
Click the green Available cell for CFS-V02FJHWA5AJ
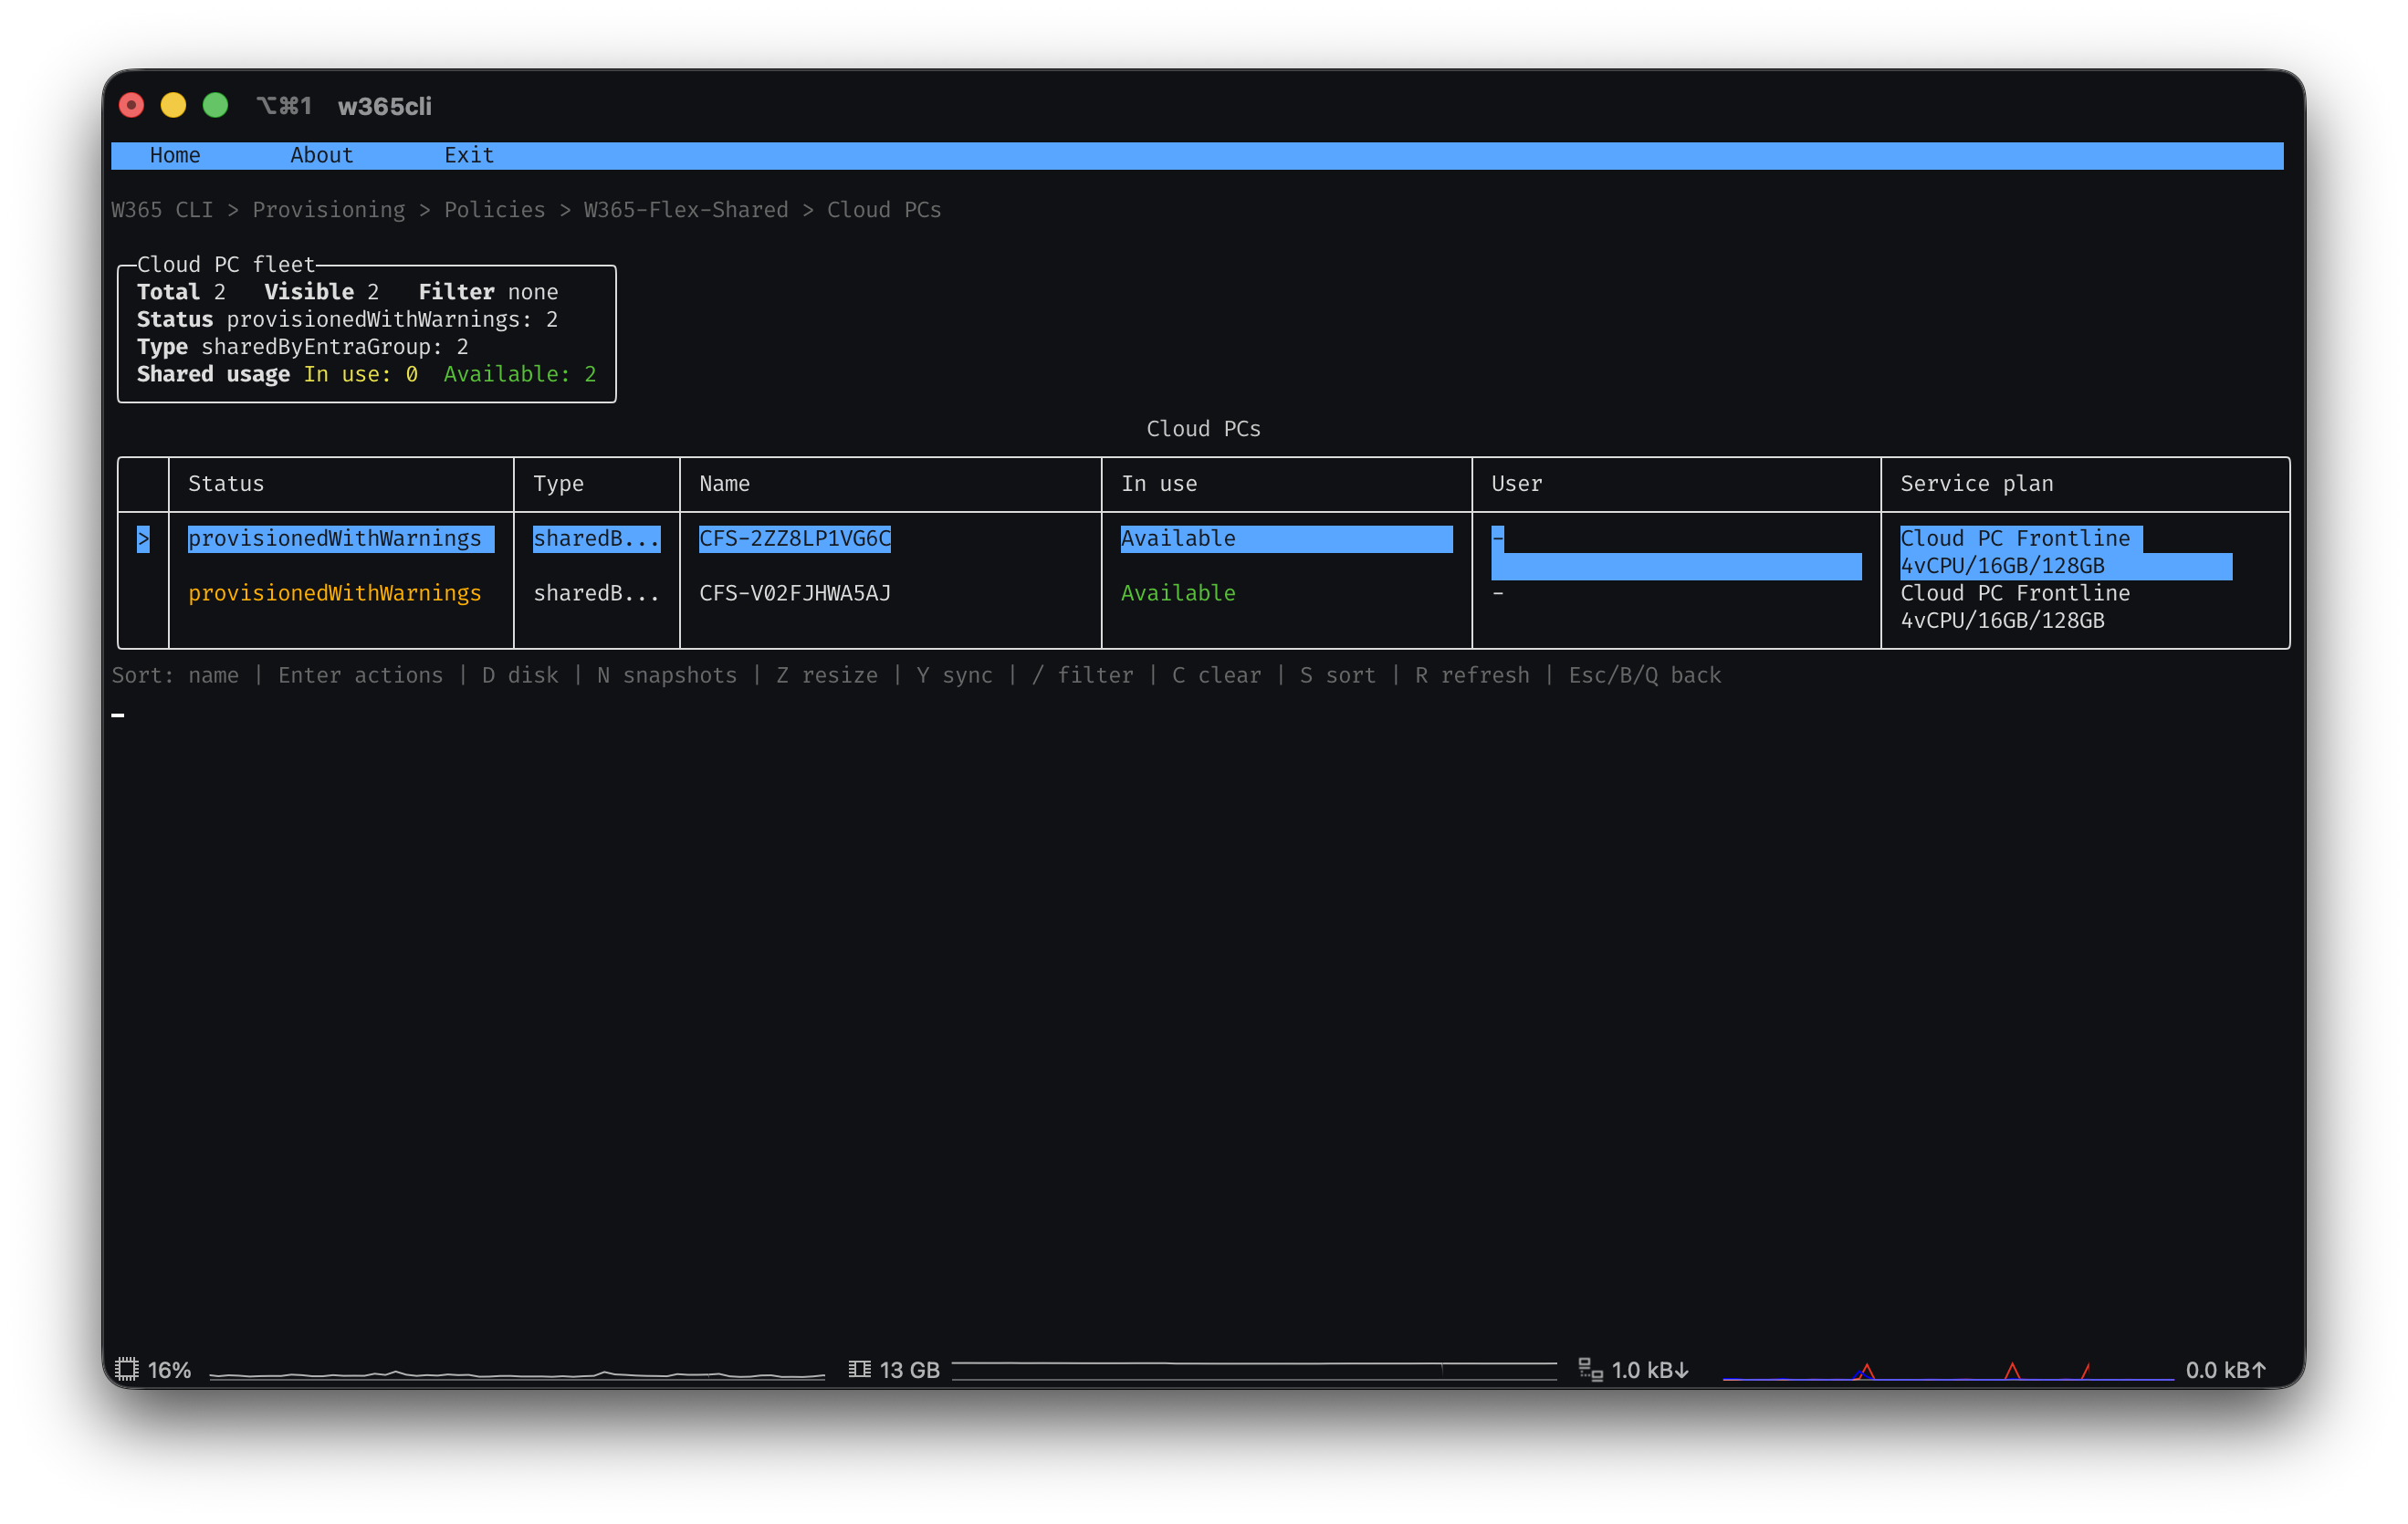(x=1178, y=594)
